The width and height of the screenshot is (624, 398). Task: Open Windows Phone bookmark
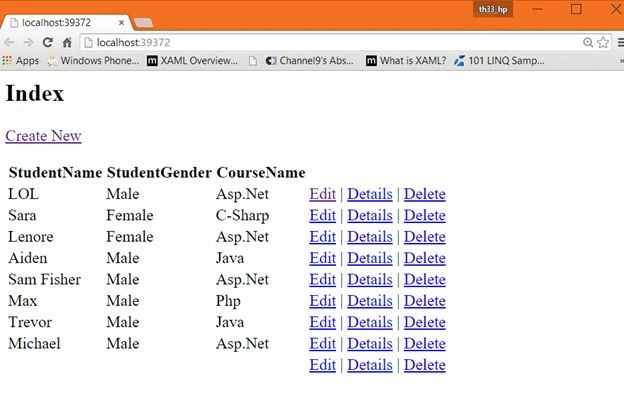tap(93, 60)
